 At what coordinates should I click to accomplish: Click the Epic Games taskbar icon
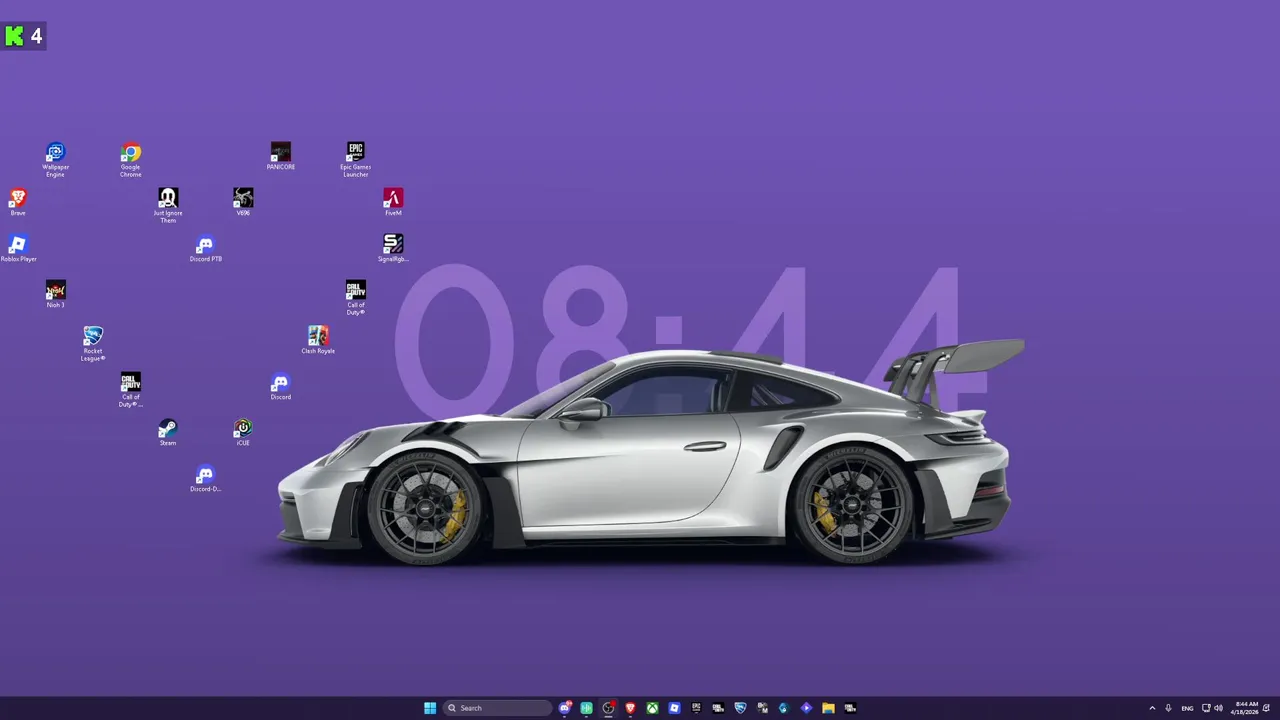pos(696,708)
